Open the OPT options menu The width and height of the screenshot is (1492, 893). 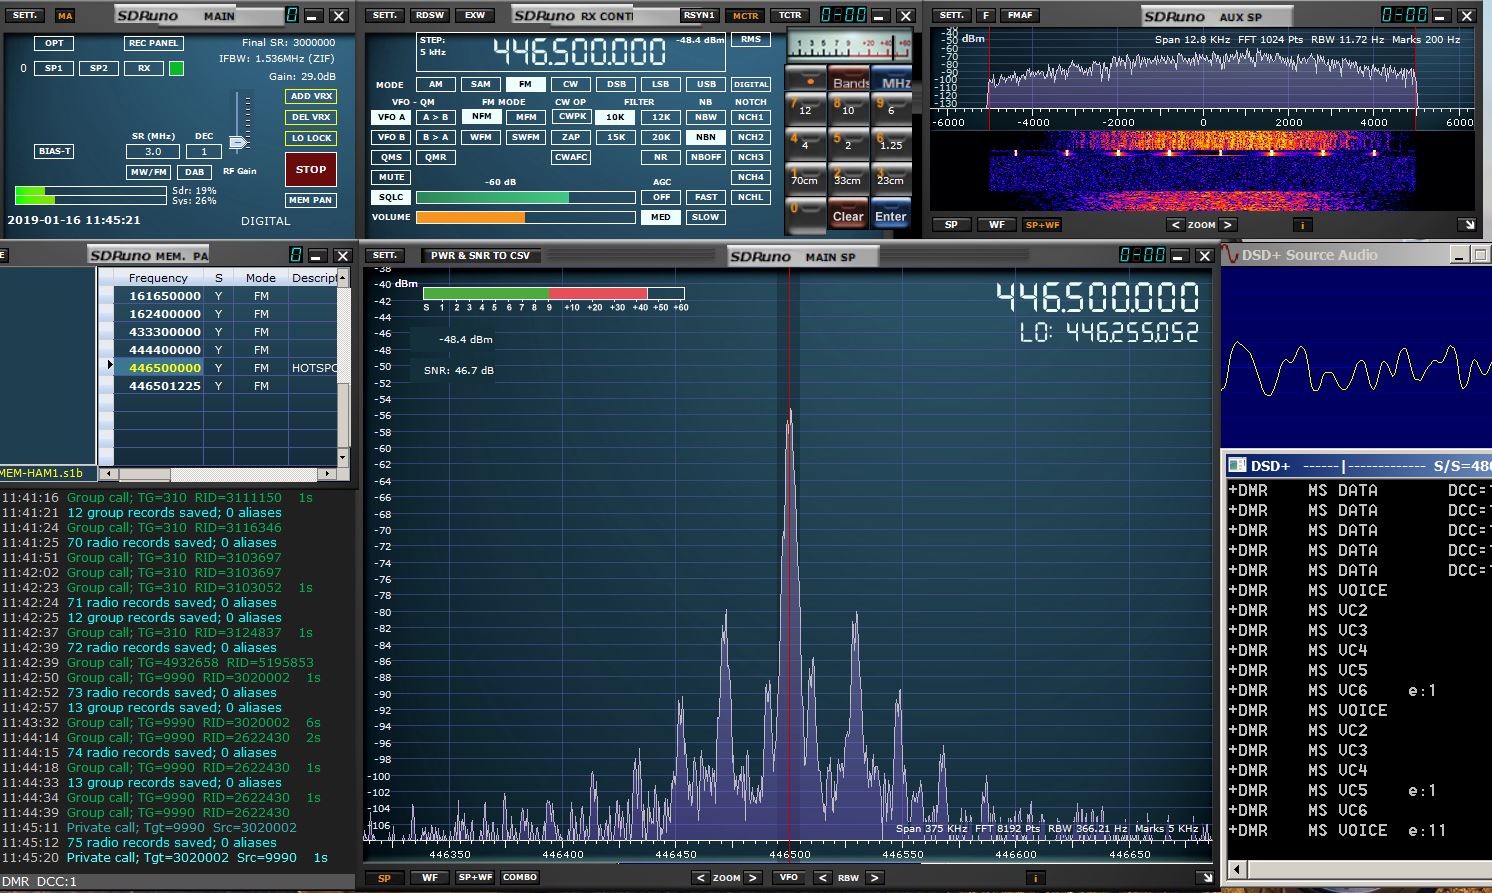point(54,43)
